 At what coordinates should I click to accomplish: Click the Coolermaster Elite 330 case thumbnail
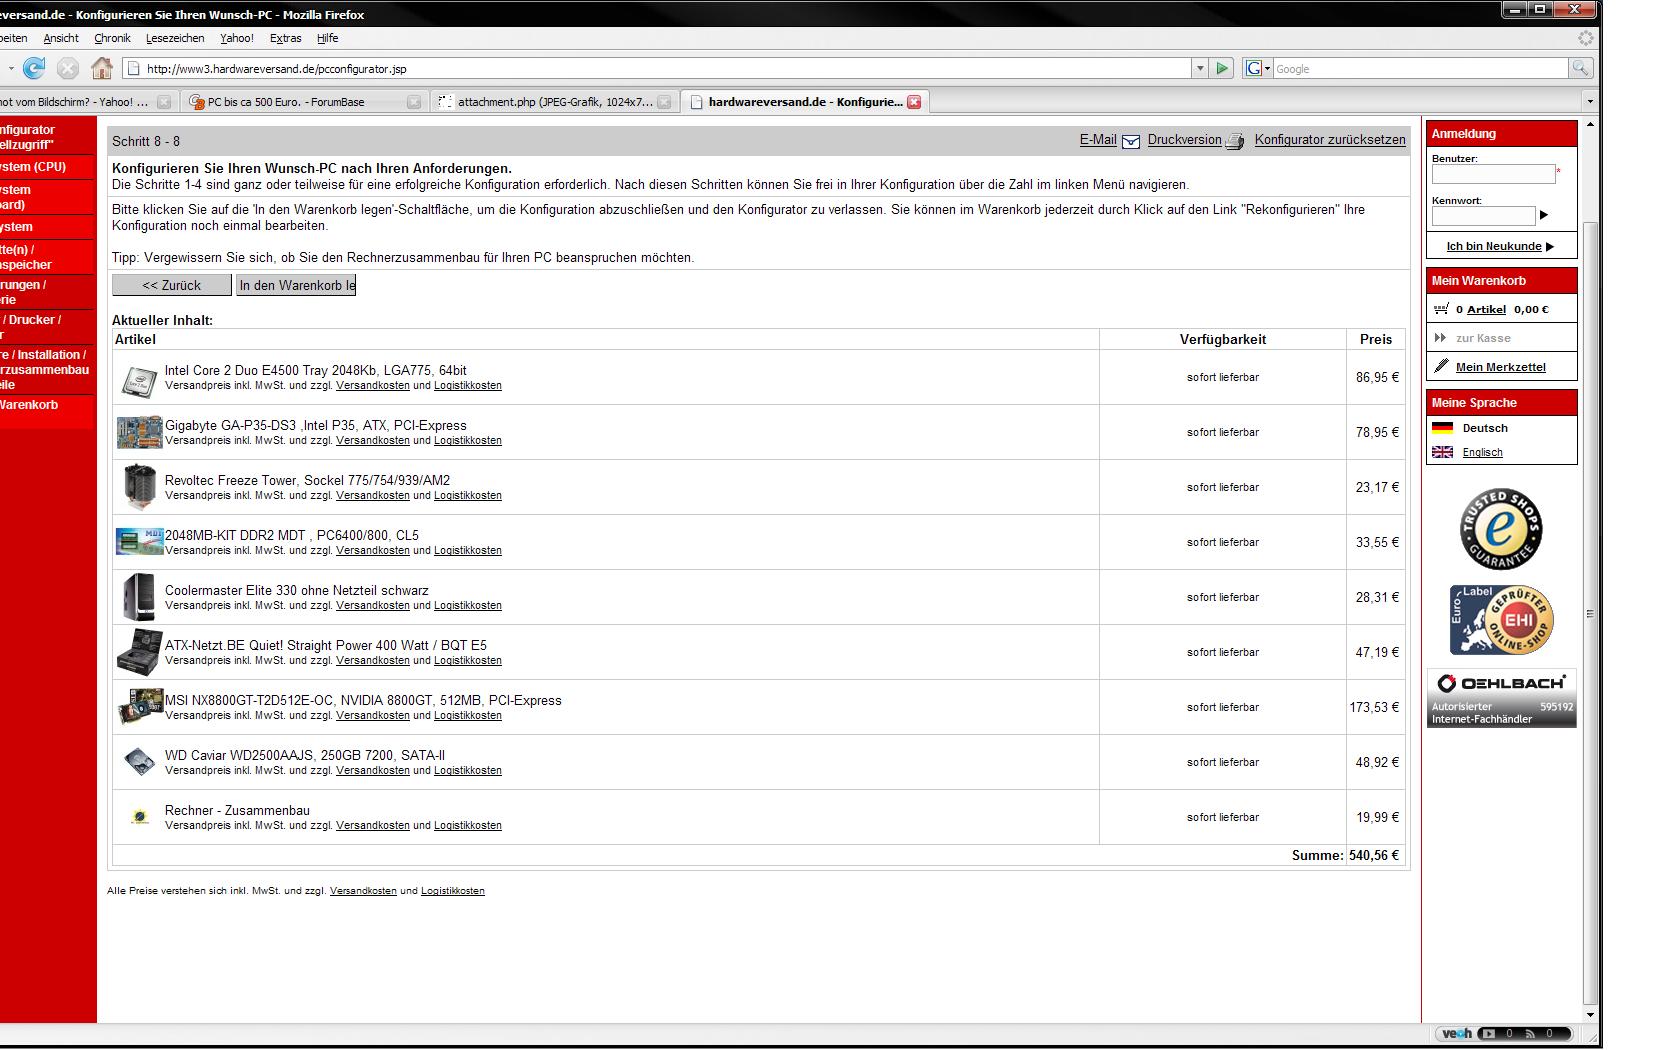coord(139,596)
